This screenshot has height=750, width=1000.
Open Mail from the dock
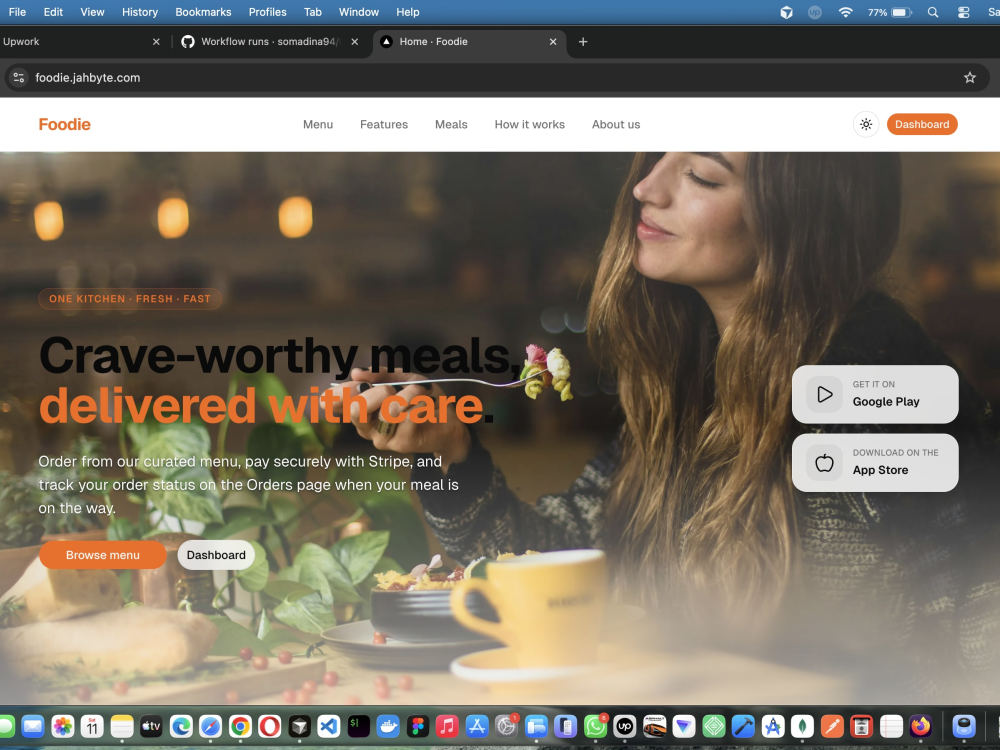33,726
